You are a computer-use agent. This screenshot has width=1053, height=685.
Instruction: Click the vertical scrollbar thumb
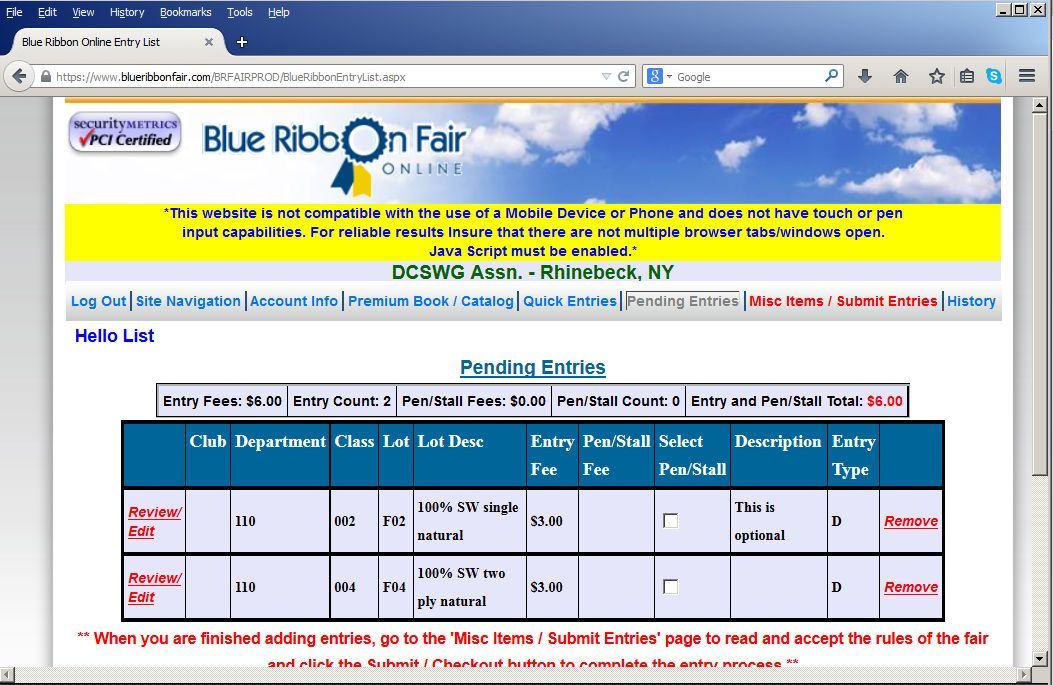click(1040, 294)
